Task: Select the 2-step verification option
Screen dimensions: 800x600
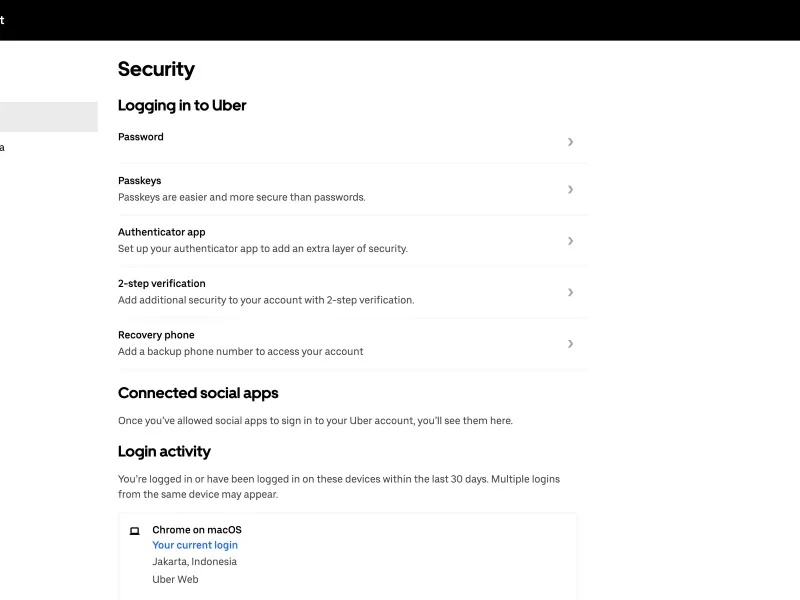Action: coord(353,292)
